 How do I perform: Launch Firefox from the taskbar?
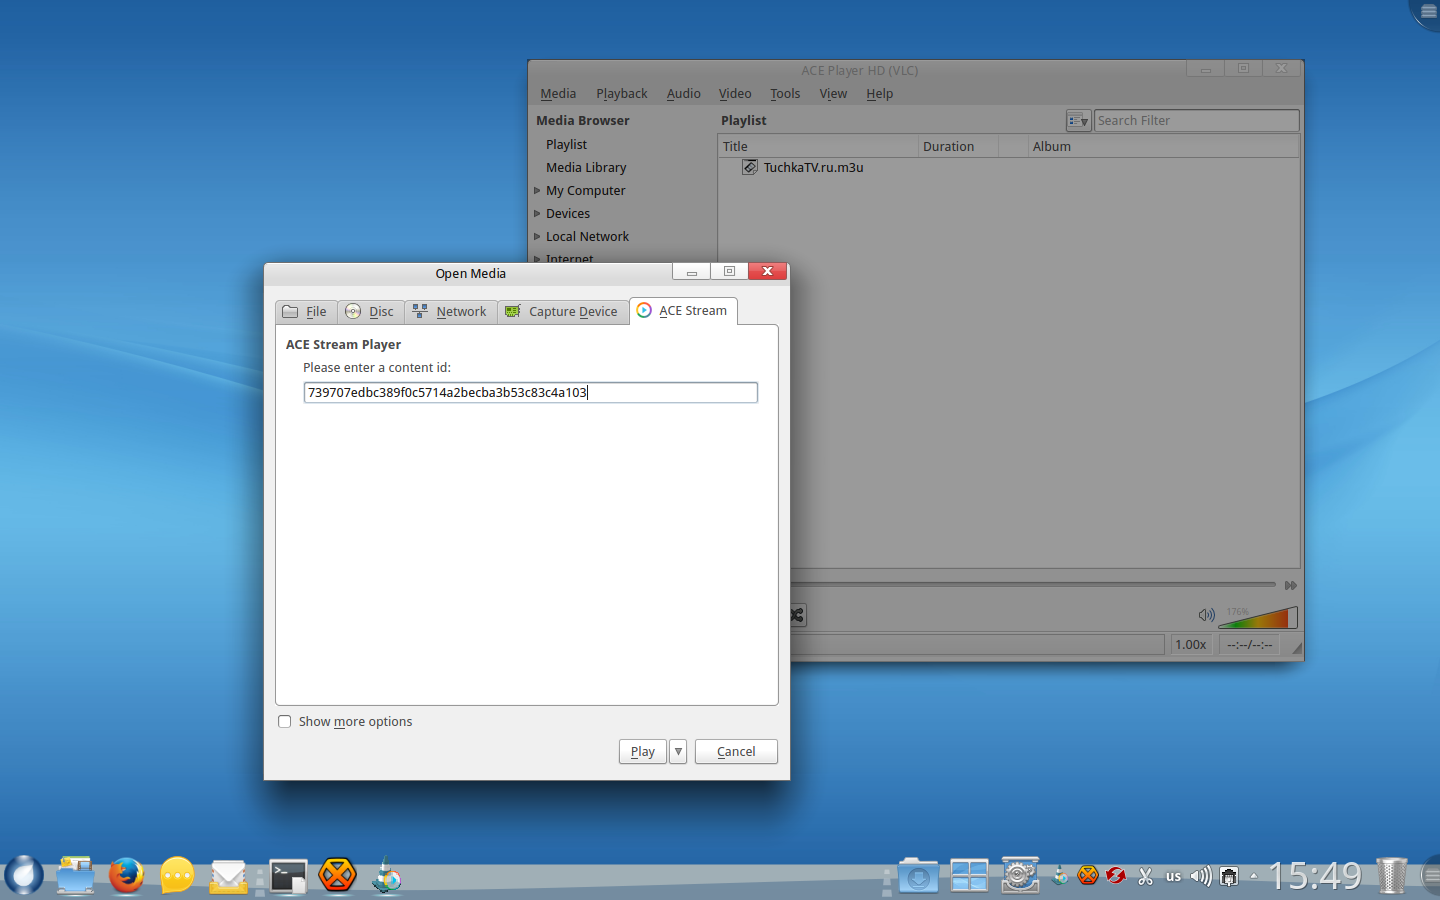coord(126,876)
